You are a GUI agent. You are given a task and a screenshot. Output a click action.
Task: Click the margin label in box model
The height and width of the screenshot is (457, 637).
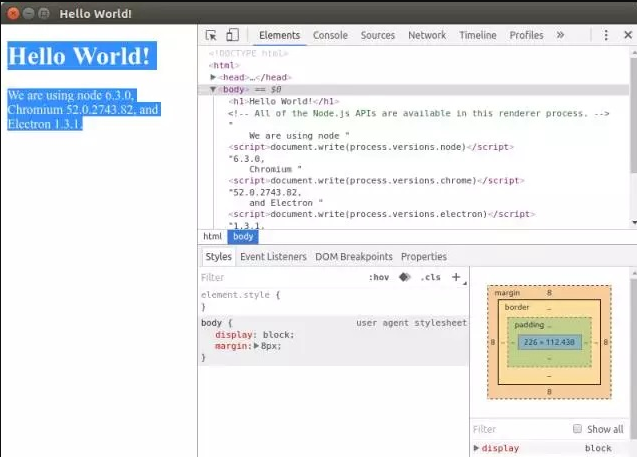coord(507,293)
